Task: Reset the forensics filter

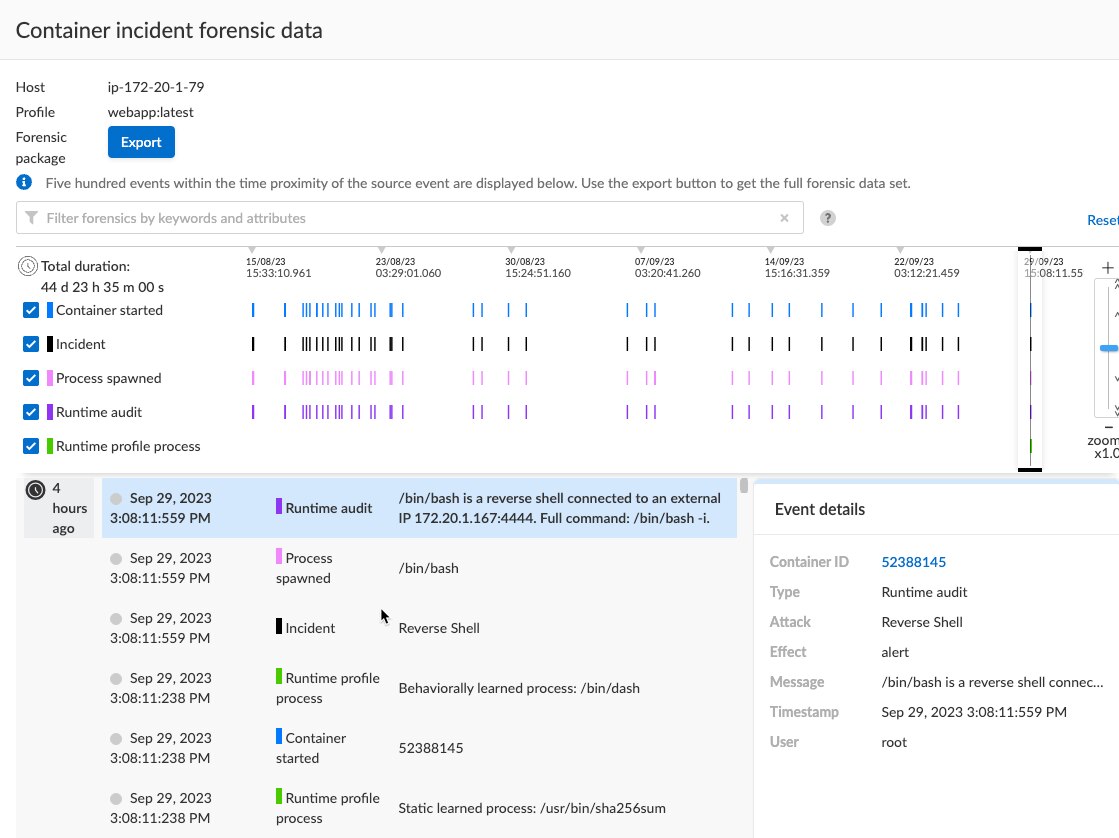Action: (1101, 219)
